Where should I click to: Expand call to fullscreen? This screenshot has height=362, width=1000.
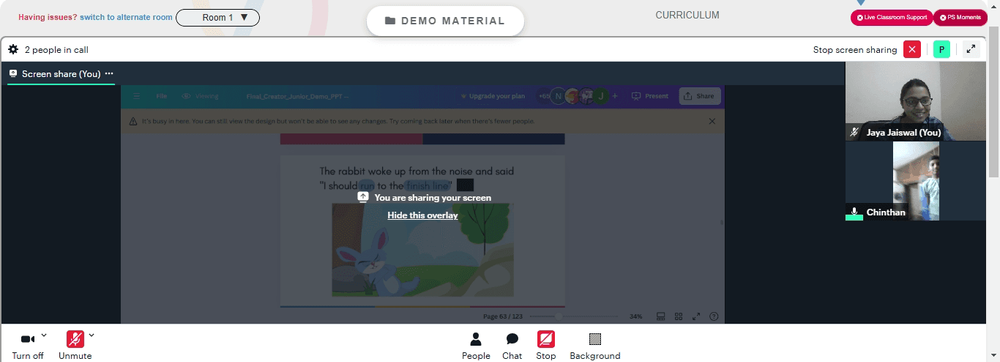pyautogui.click(x=971, y=50)
